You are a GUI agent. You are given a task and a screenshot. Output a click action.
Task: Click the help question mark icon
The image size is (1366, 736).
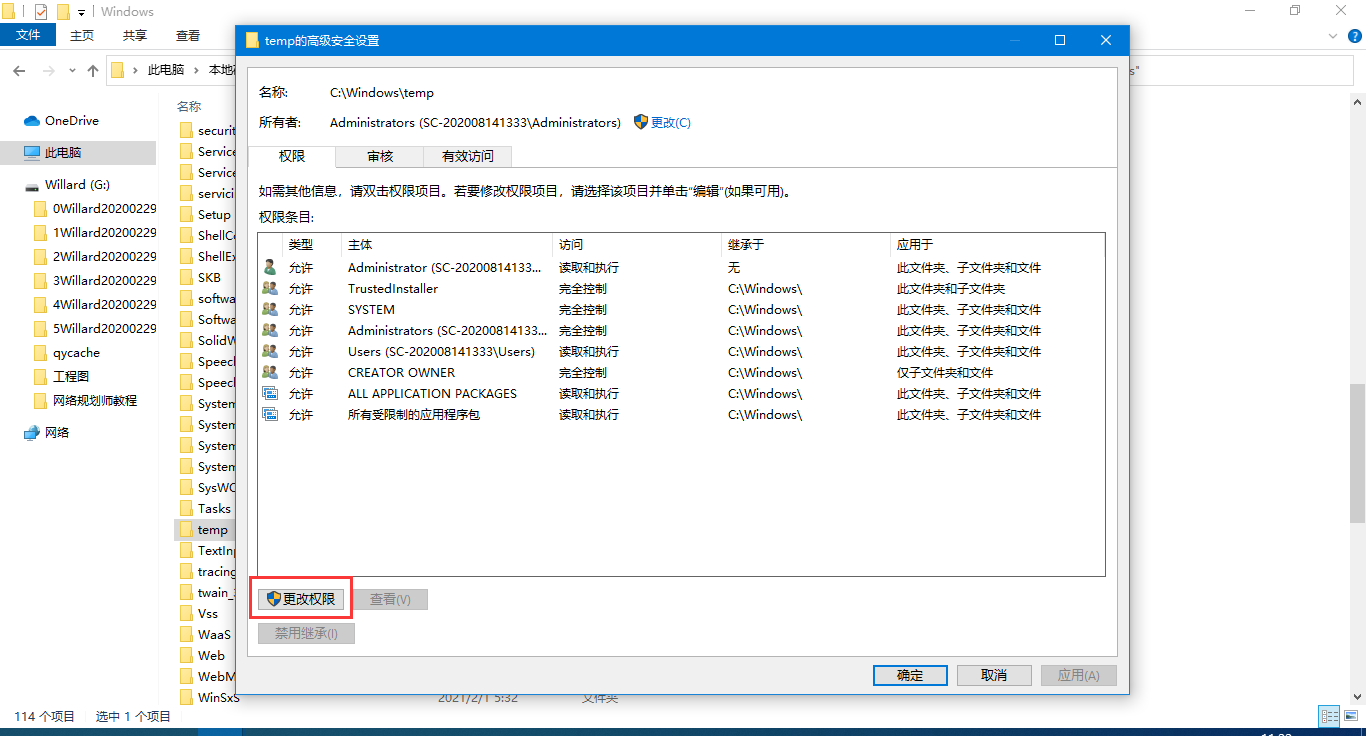[1355, 36]
